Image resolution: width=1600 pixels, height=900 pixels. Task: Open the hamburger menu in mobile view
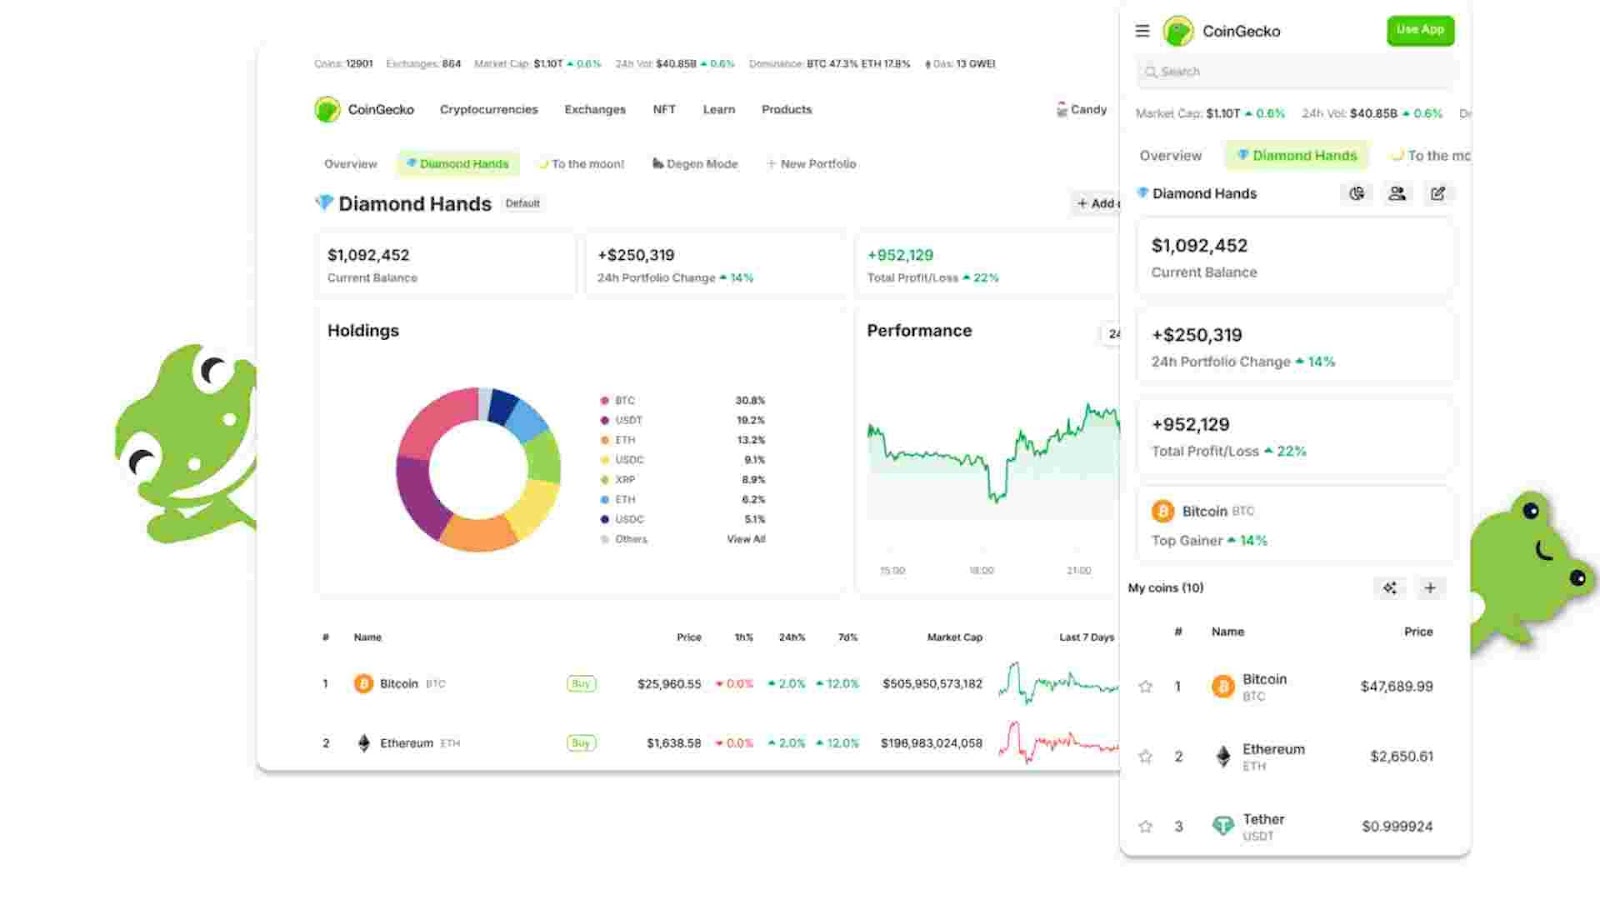click(1142, 31)
